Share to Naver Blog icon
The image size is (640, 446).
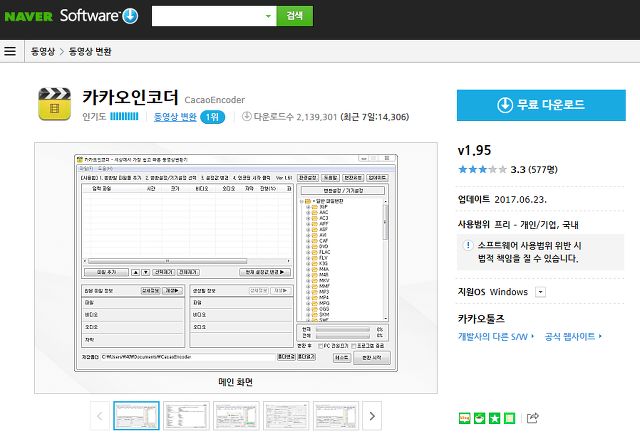[464, 418]
